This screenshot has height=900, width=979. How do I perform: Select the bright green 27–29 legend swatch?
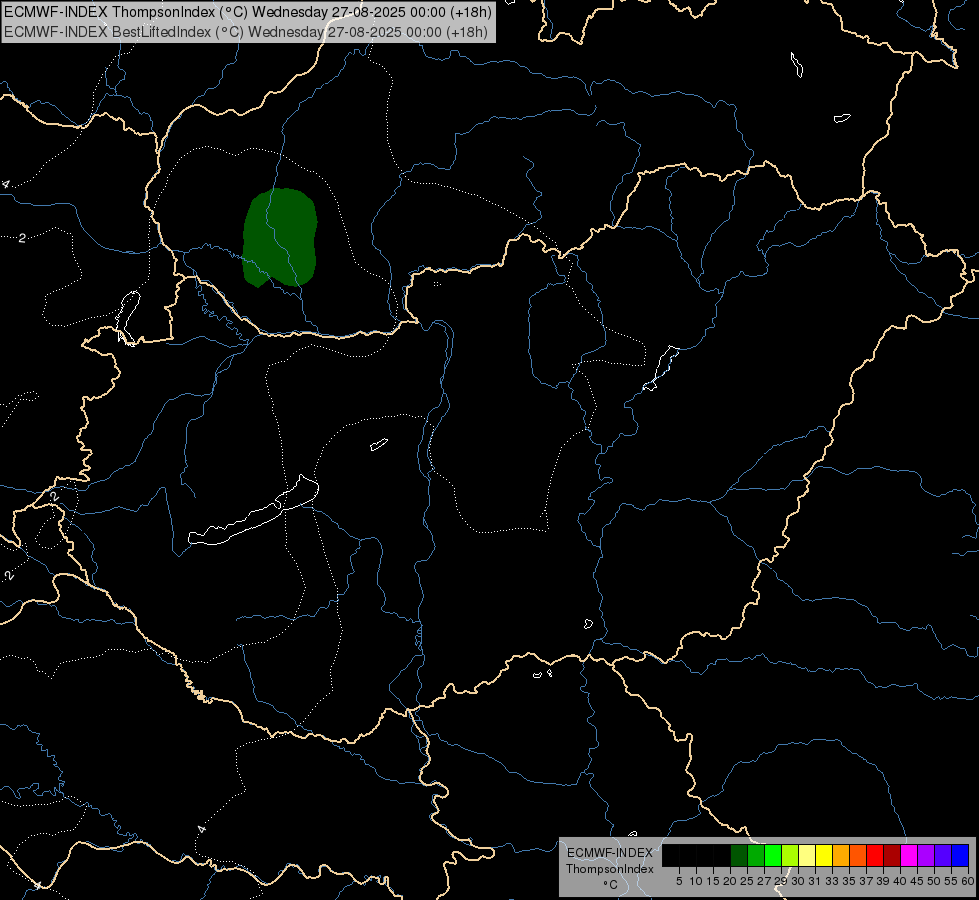(773, 855)
